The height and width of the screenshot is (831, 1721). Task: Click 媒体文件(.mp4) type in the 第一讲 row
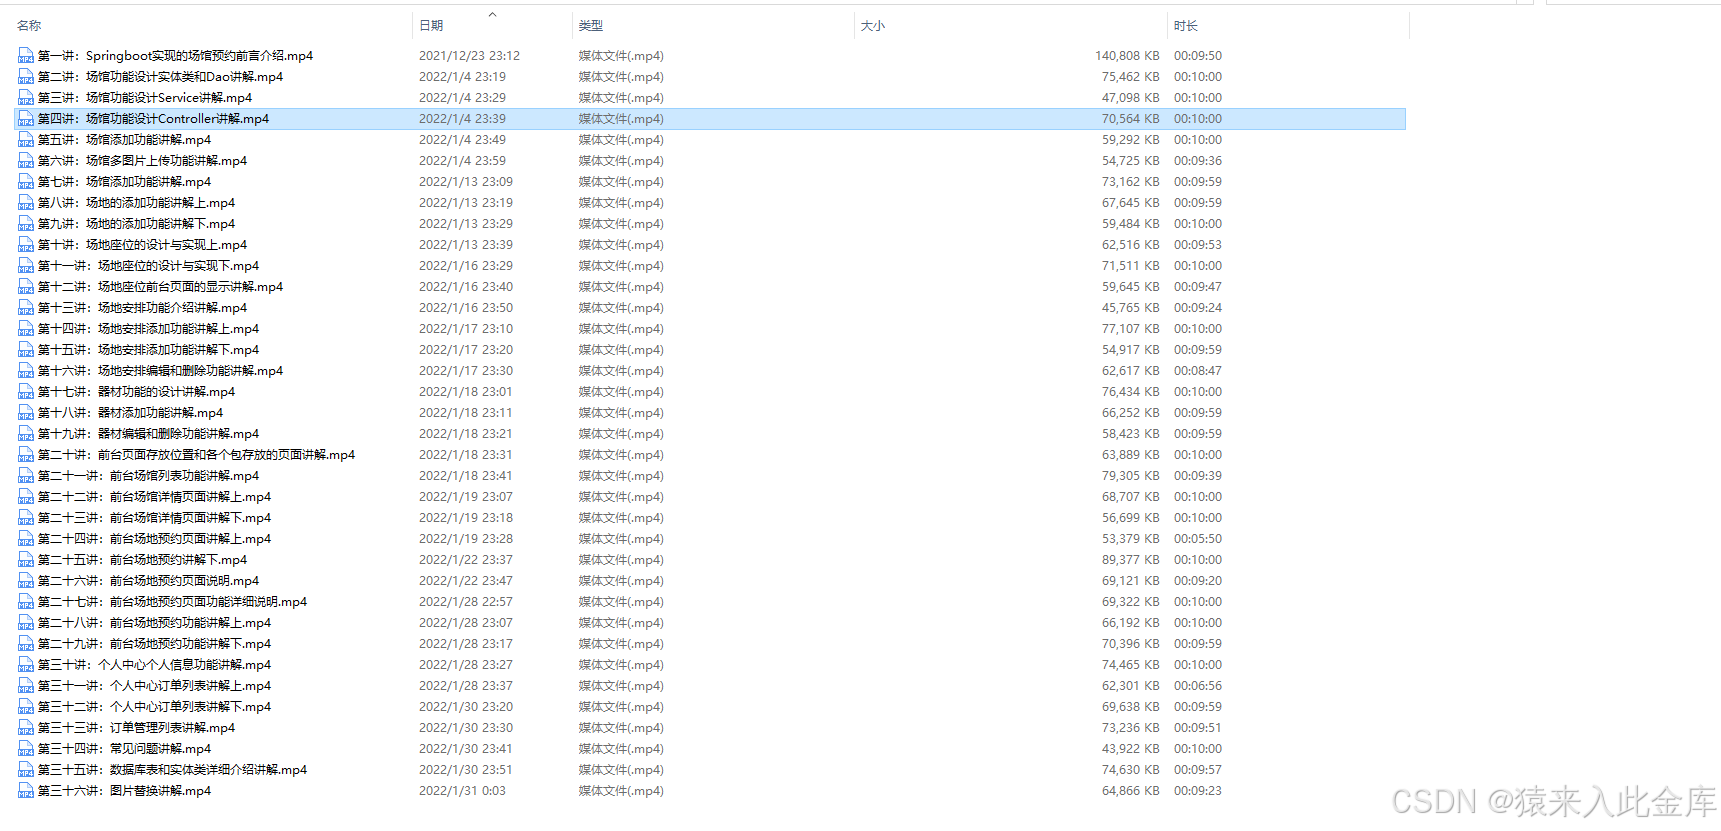point(621,56)
